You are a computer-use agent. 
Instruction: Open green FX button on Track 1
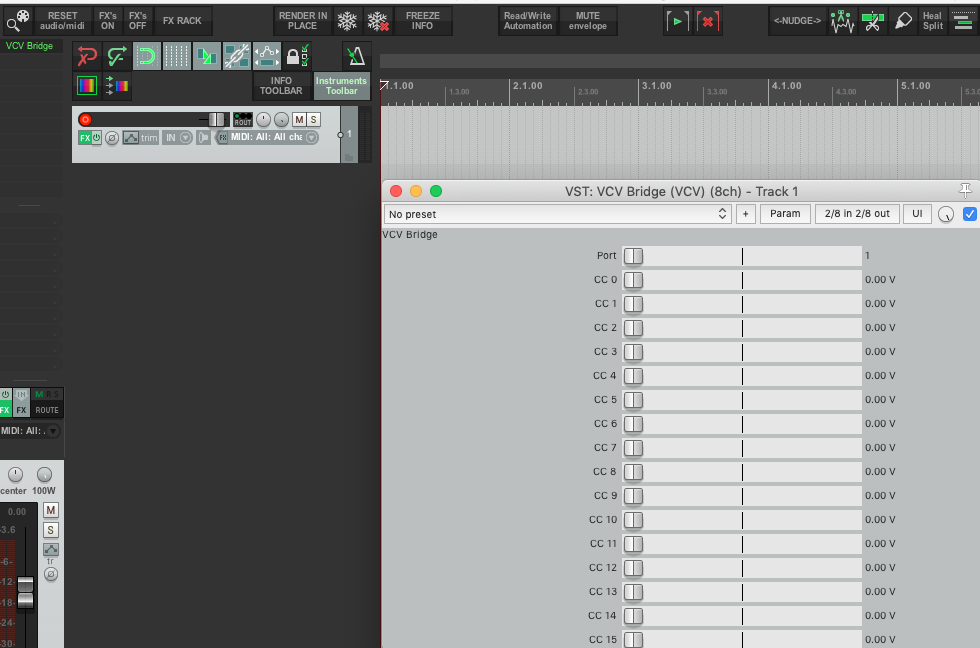pos(85,137)
